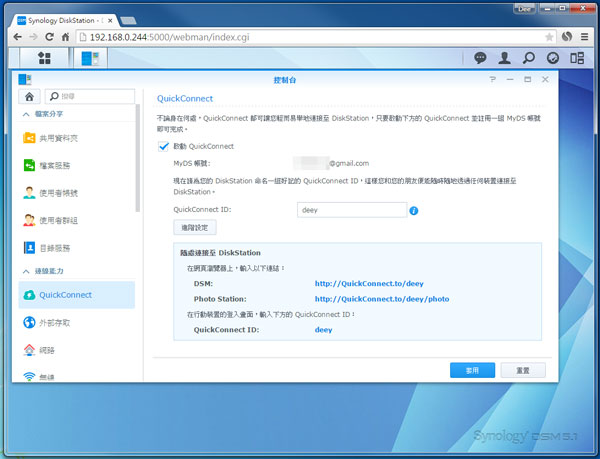600x459 pixels.
Task: Click the DSM search magnifier icon
Action: click(528, 58)
